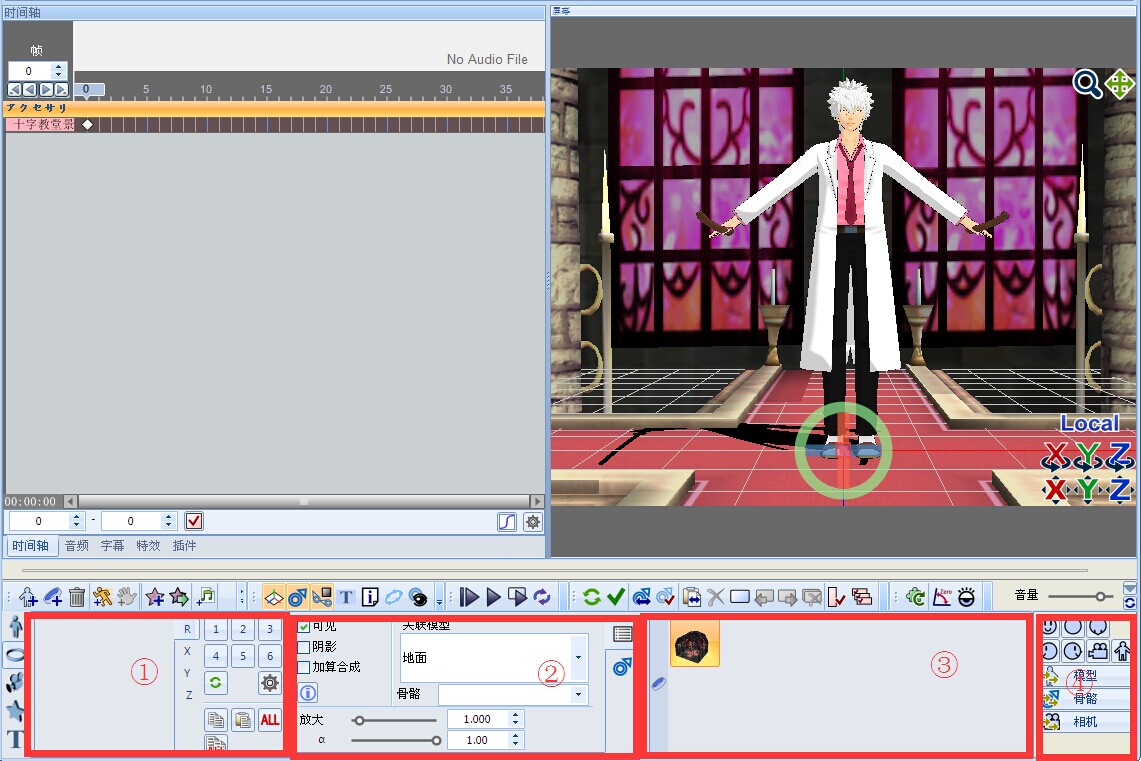This screenshot has height=761, width=1141.
Task: Click the play triangle button
Action: (493, 597)
